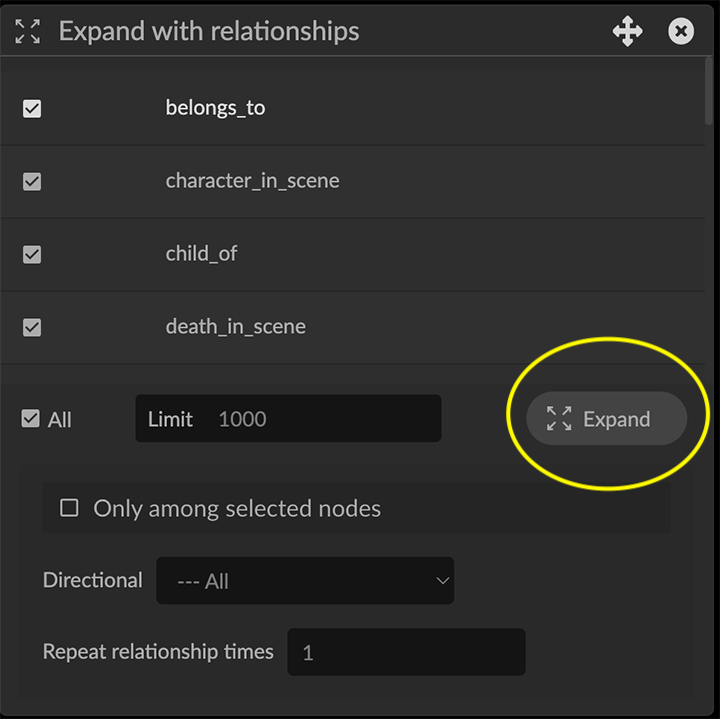The height and width of the screenshot is (719, 720).
Task: Click the death_in_scene relationship name
Action: coord(235,327)
